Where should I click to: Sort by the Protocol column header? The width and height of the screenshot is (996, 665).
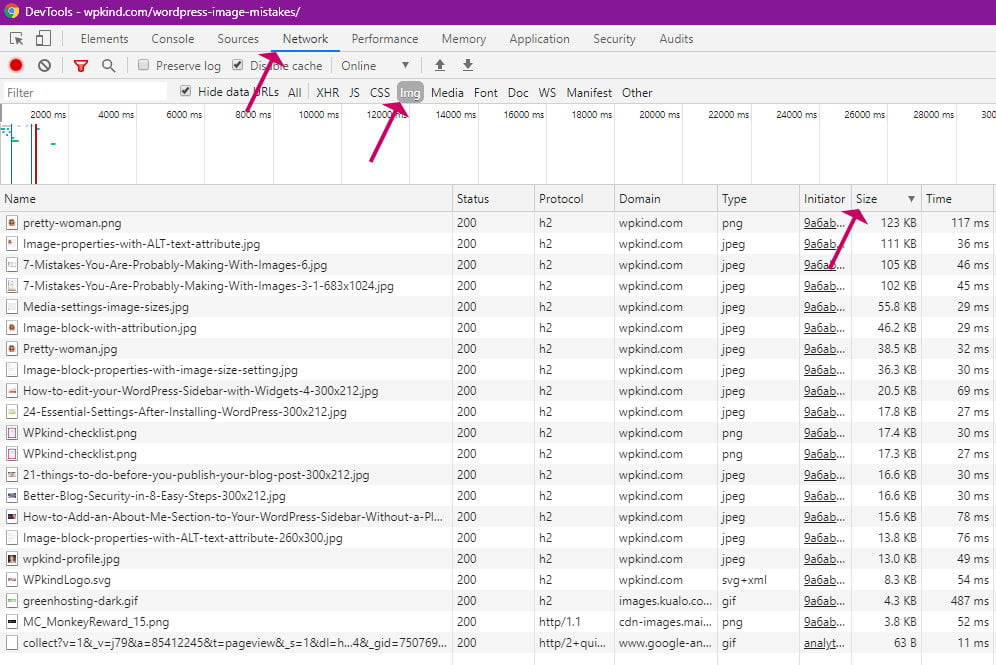tap(574, 199)
